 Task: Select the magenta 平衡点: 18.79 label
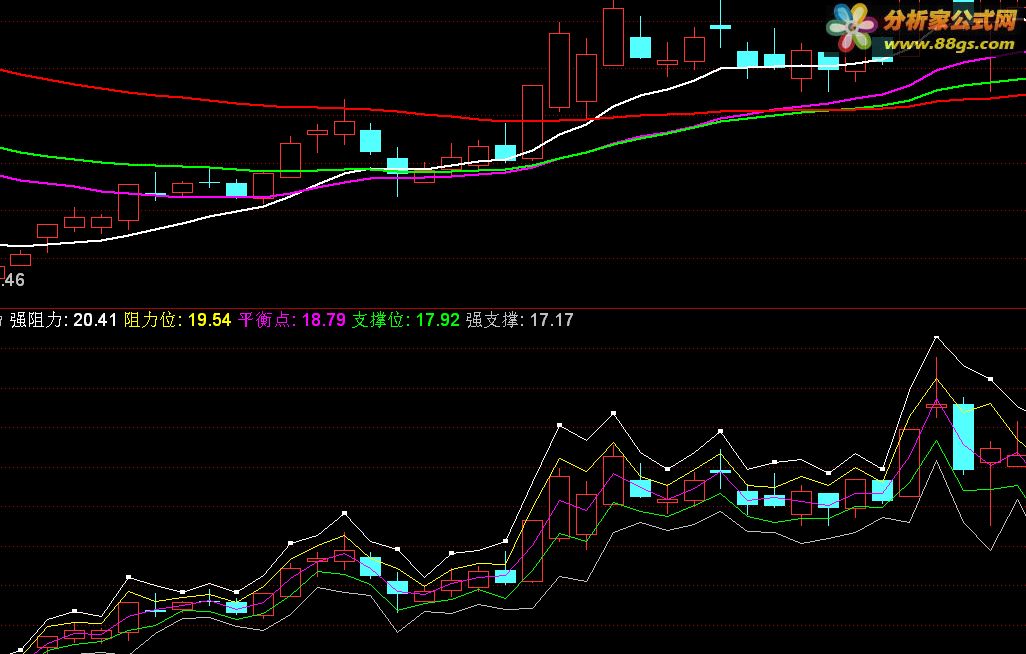click(292, 320)
